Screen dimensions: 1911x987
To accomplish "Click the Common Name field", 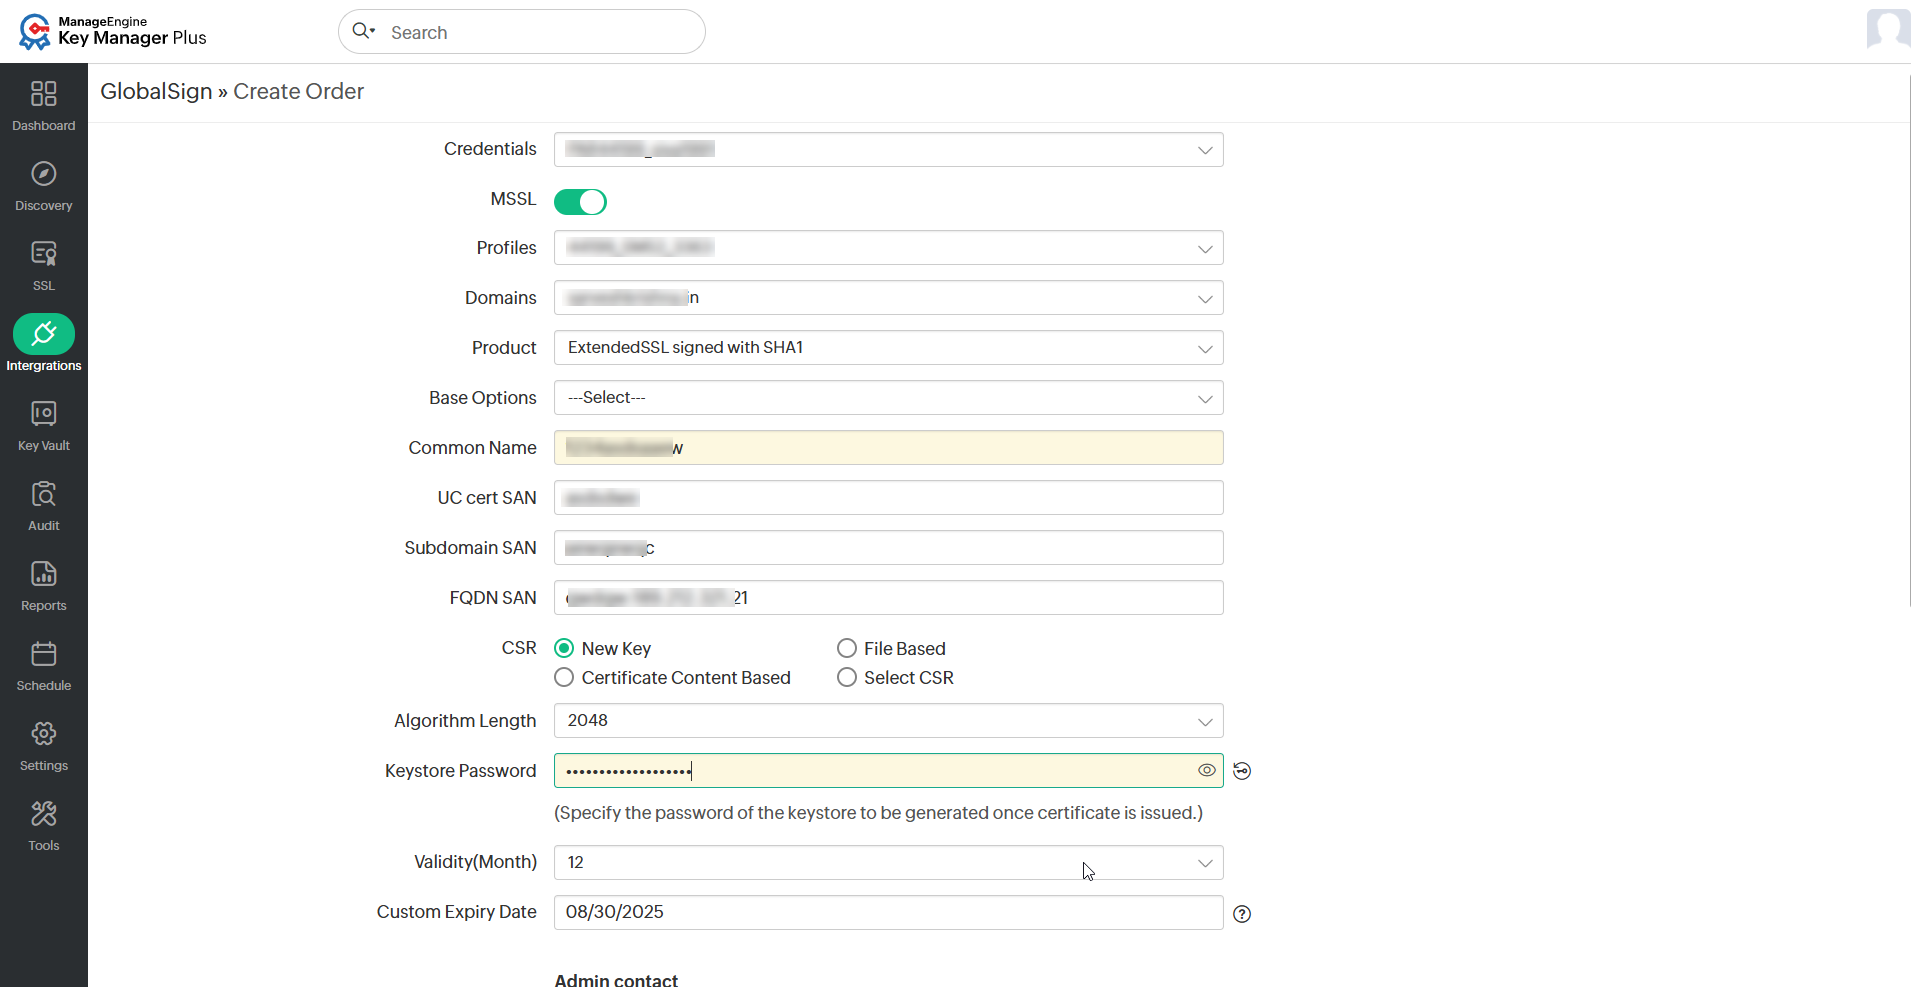I will tap(889, 448).
